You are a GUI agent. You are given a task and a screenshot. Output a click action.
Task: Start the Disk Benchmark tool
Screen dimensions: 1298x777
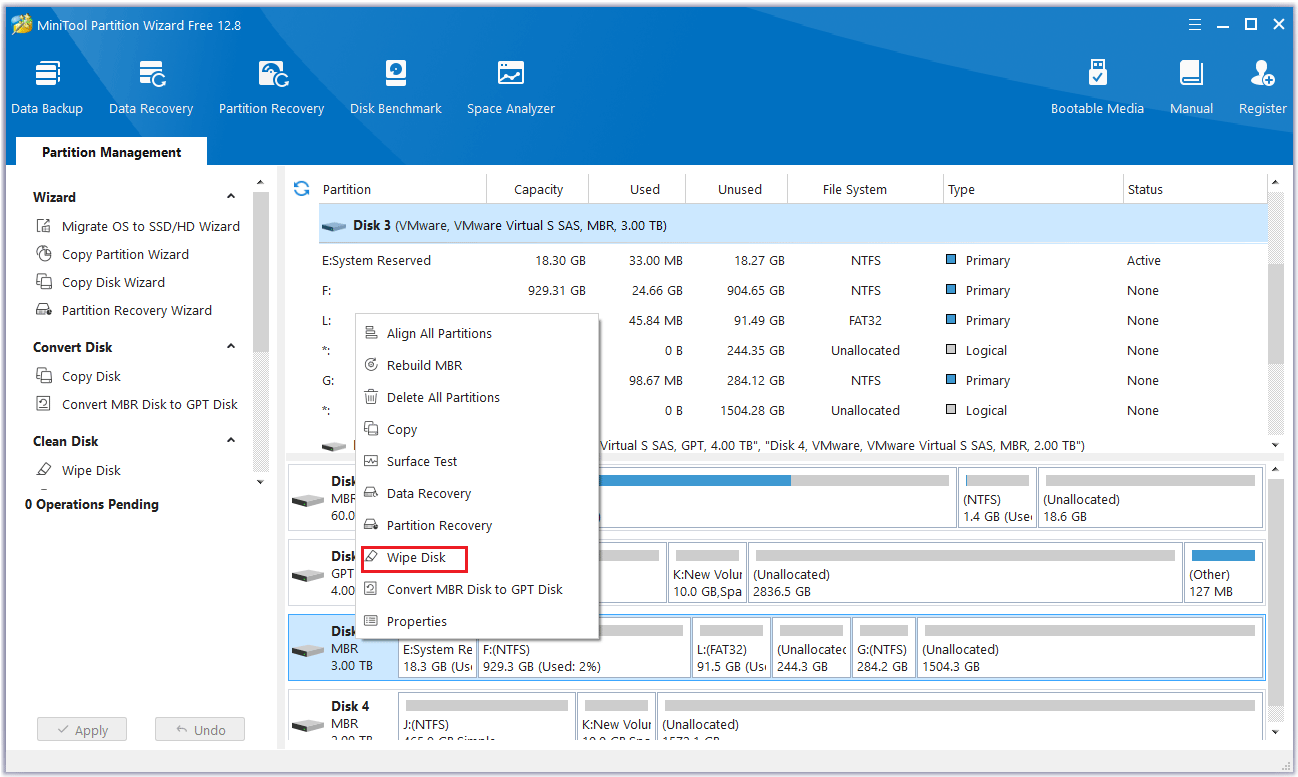(x=396, y=88)
